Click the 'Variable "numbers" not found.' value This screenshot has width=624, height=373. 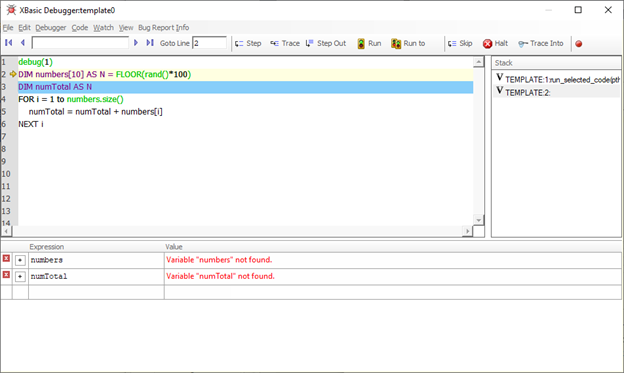pyautogui.click(x=219, y=260)
